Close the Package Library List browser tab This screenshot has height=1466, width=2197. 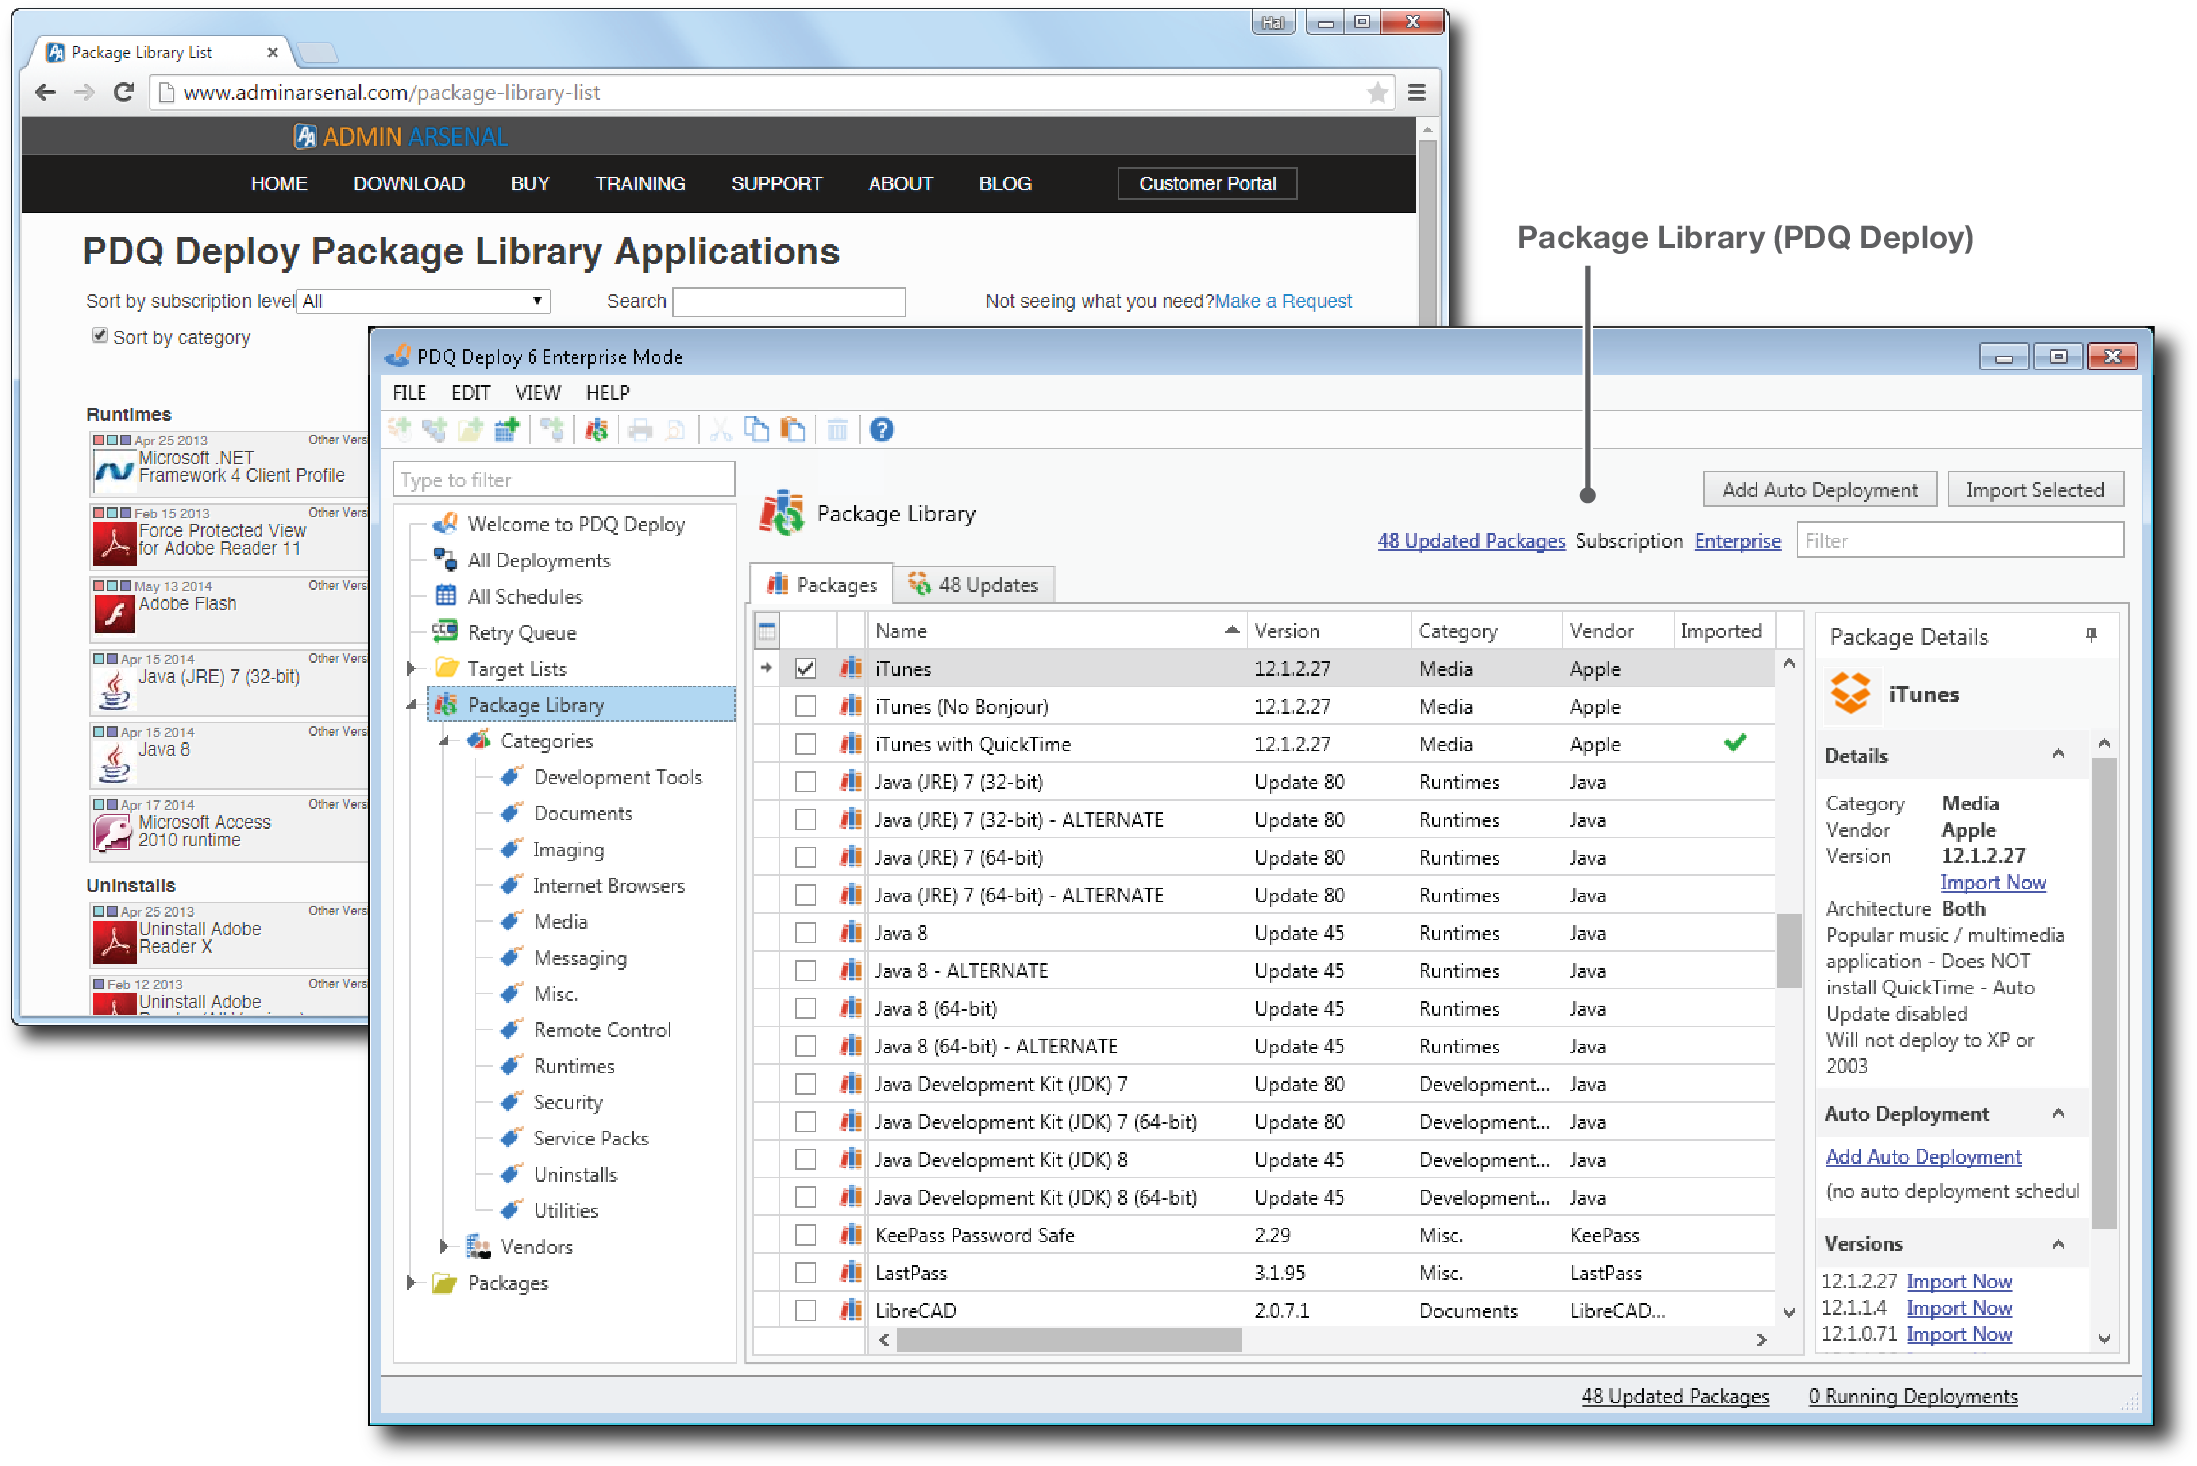coord(272,52)
